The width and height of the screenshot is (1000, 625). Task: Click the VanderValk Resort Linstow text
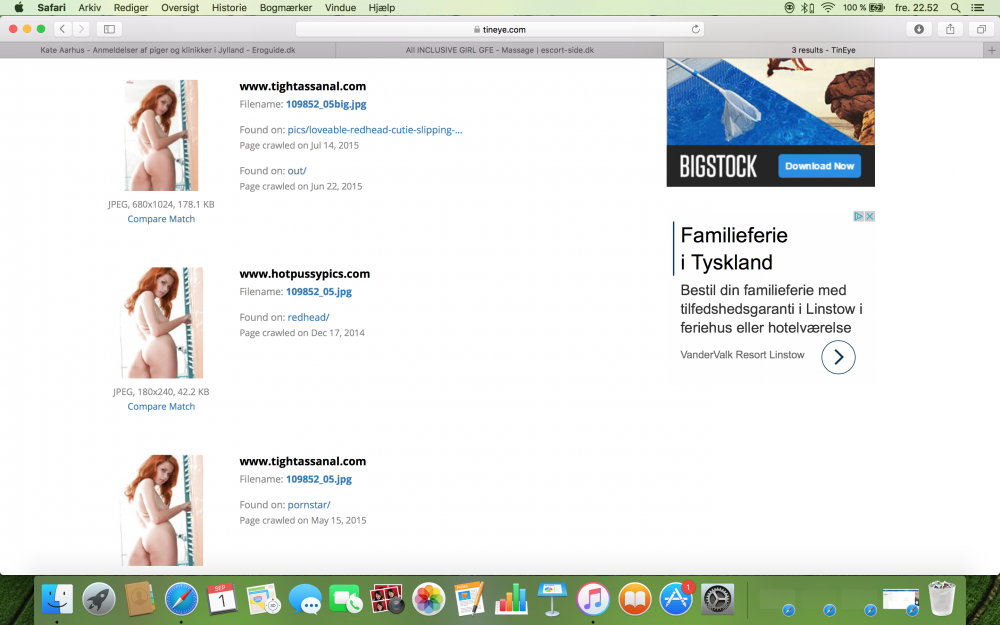click(x=742, y=355)
